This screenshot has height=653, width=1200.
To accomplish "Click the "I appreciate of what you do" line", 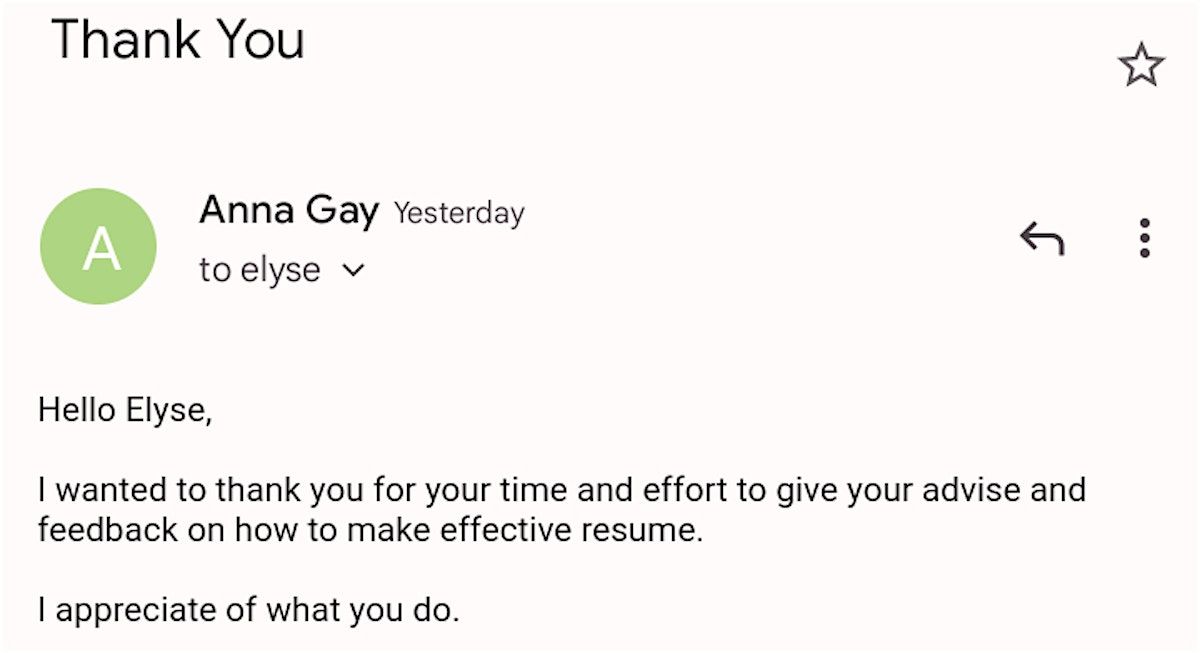I will click(x=248, y=610).
